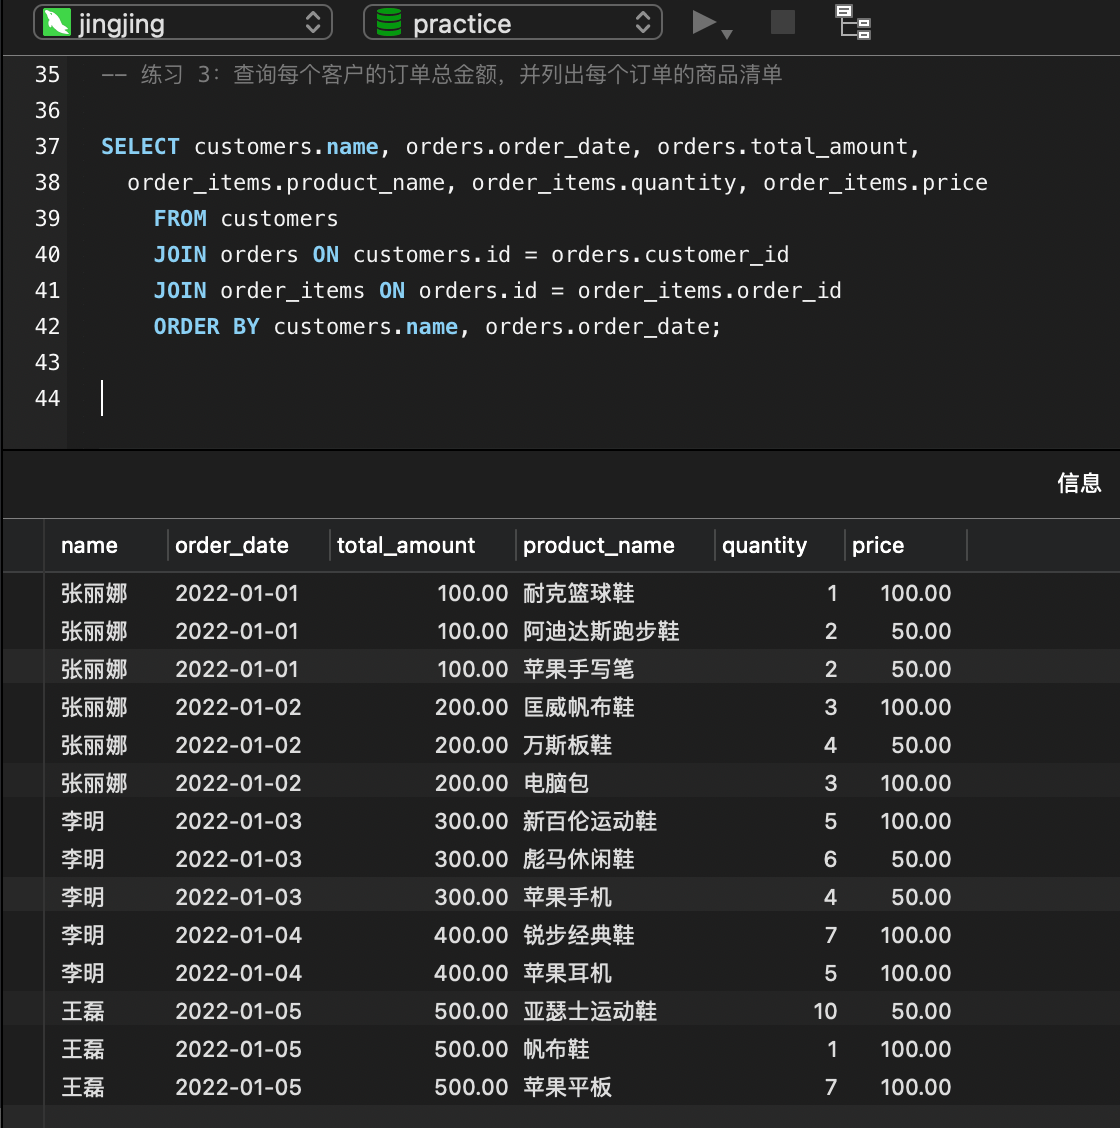Select the 耐克篮球鞋 product cell
The width and height of the screenshot is (1120, 1128).
579,594
